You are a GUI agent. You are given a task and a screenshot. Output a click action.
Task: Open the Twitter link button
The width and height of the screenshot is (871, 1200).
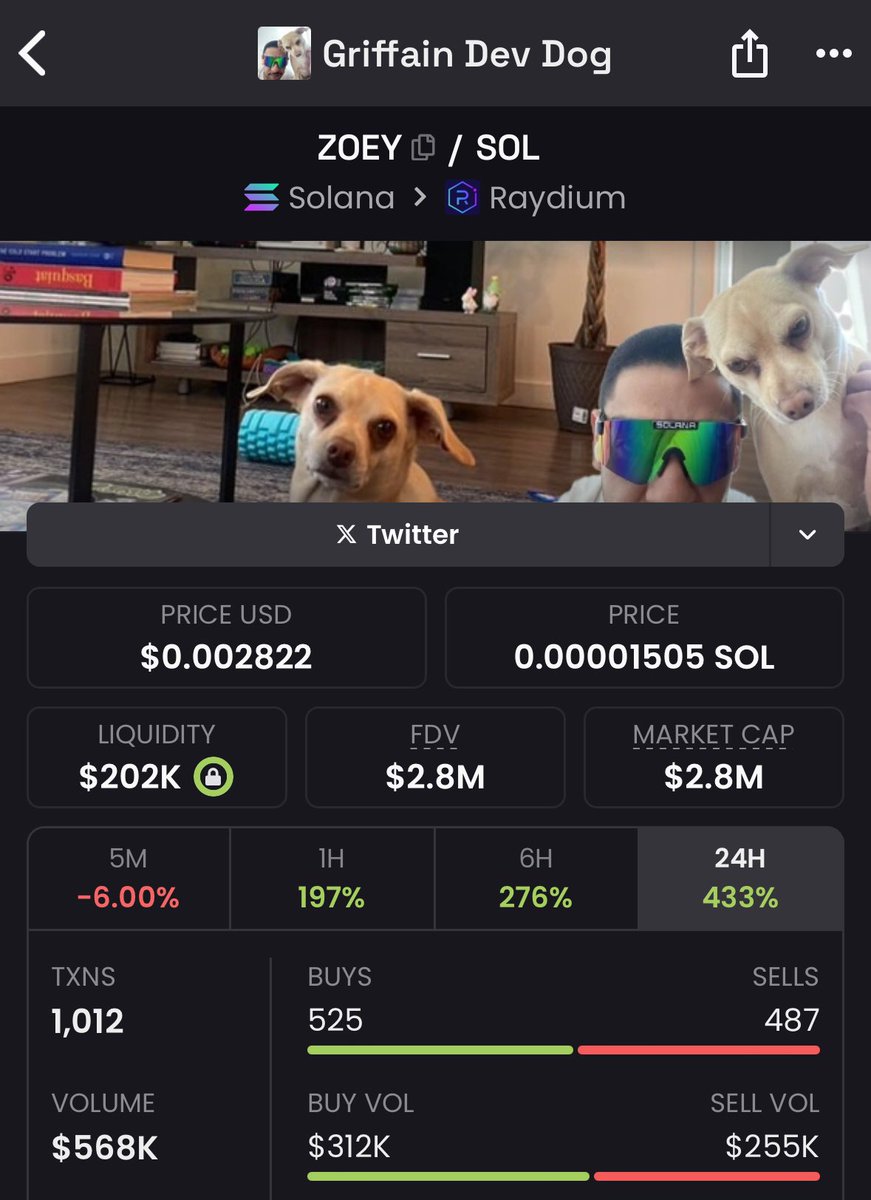click(398, 535)
